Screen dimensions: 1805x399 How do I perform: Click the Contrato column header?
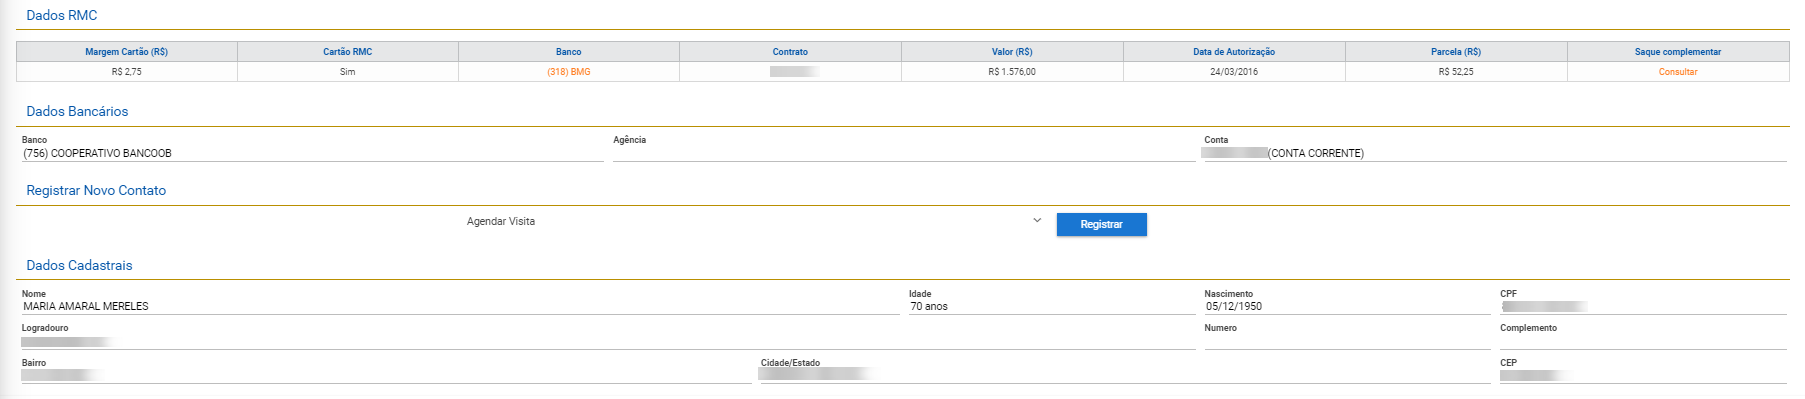point(790,52)
